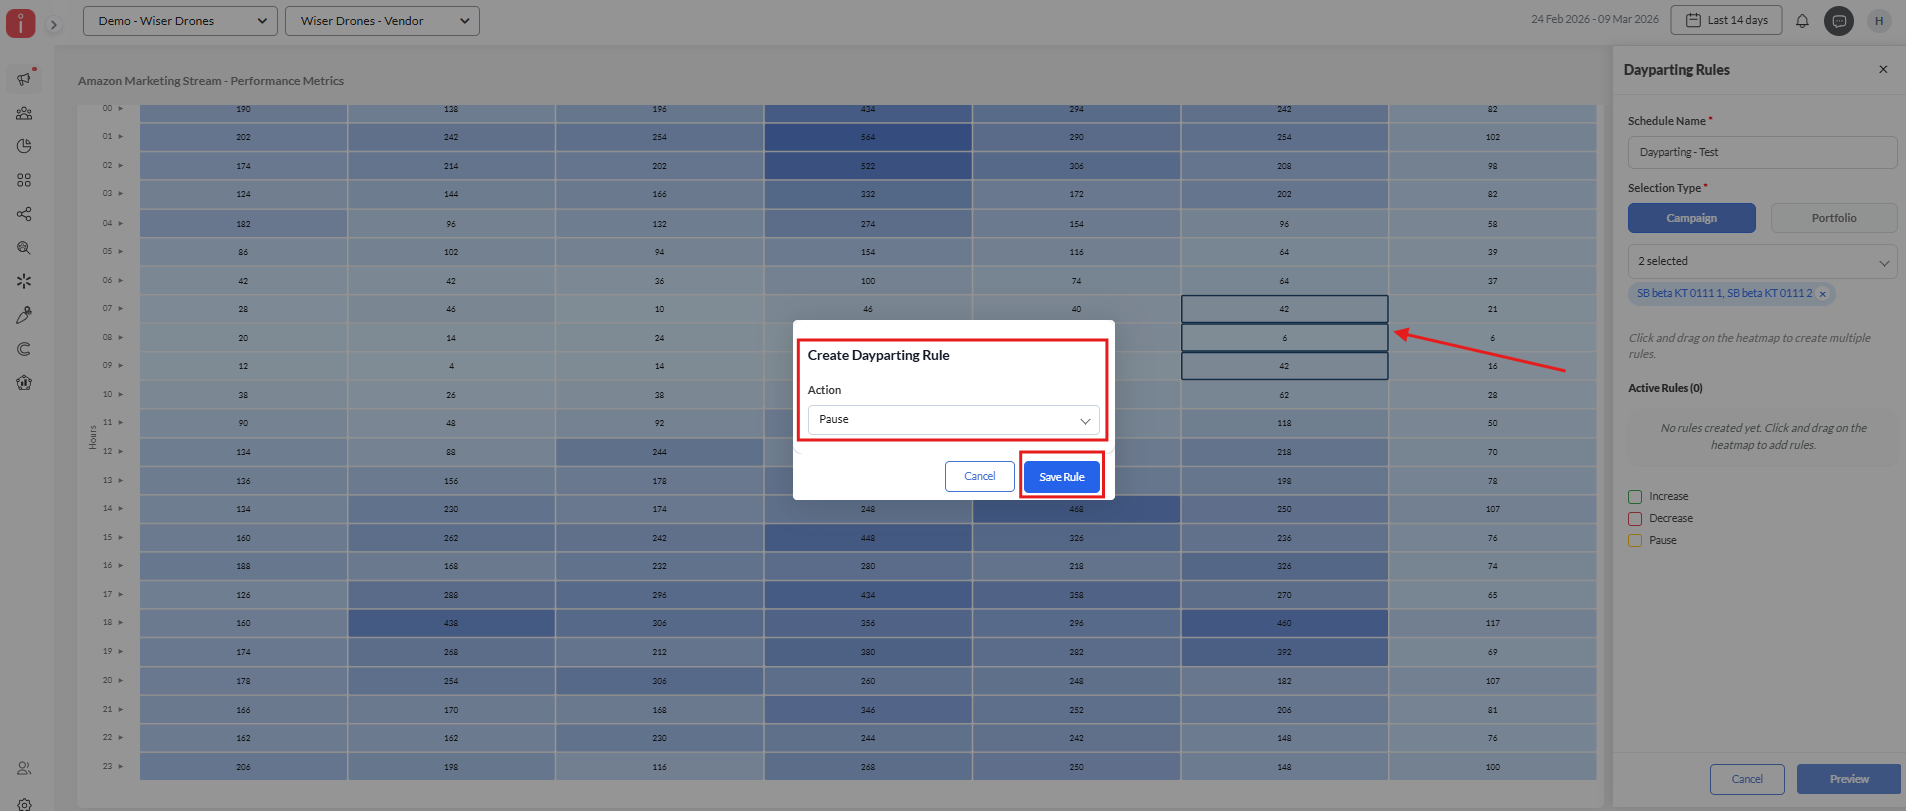Open the chat message icon in header
Viewport: 1906px width, 811px height.
1838,21
